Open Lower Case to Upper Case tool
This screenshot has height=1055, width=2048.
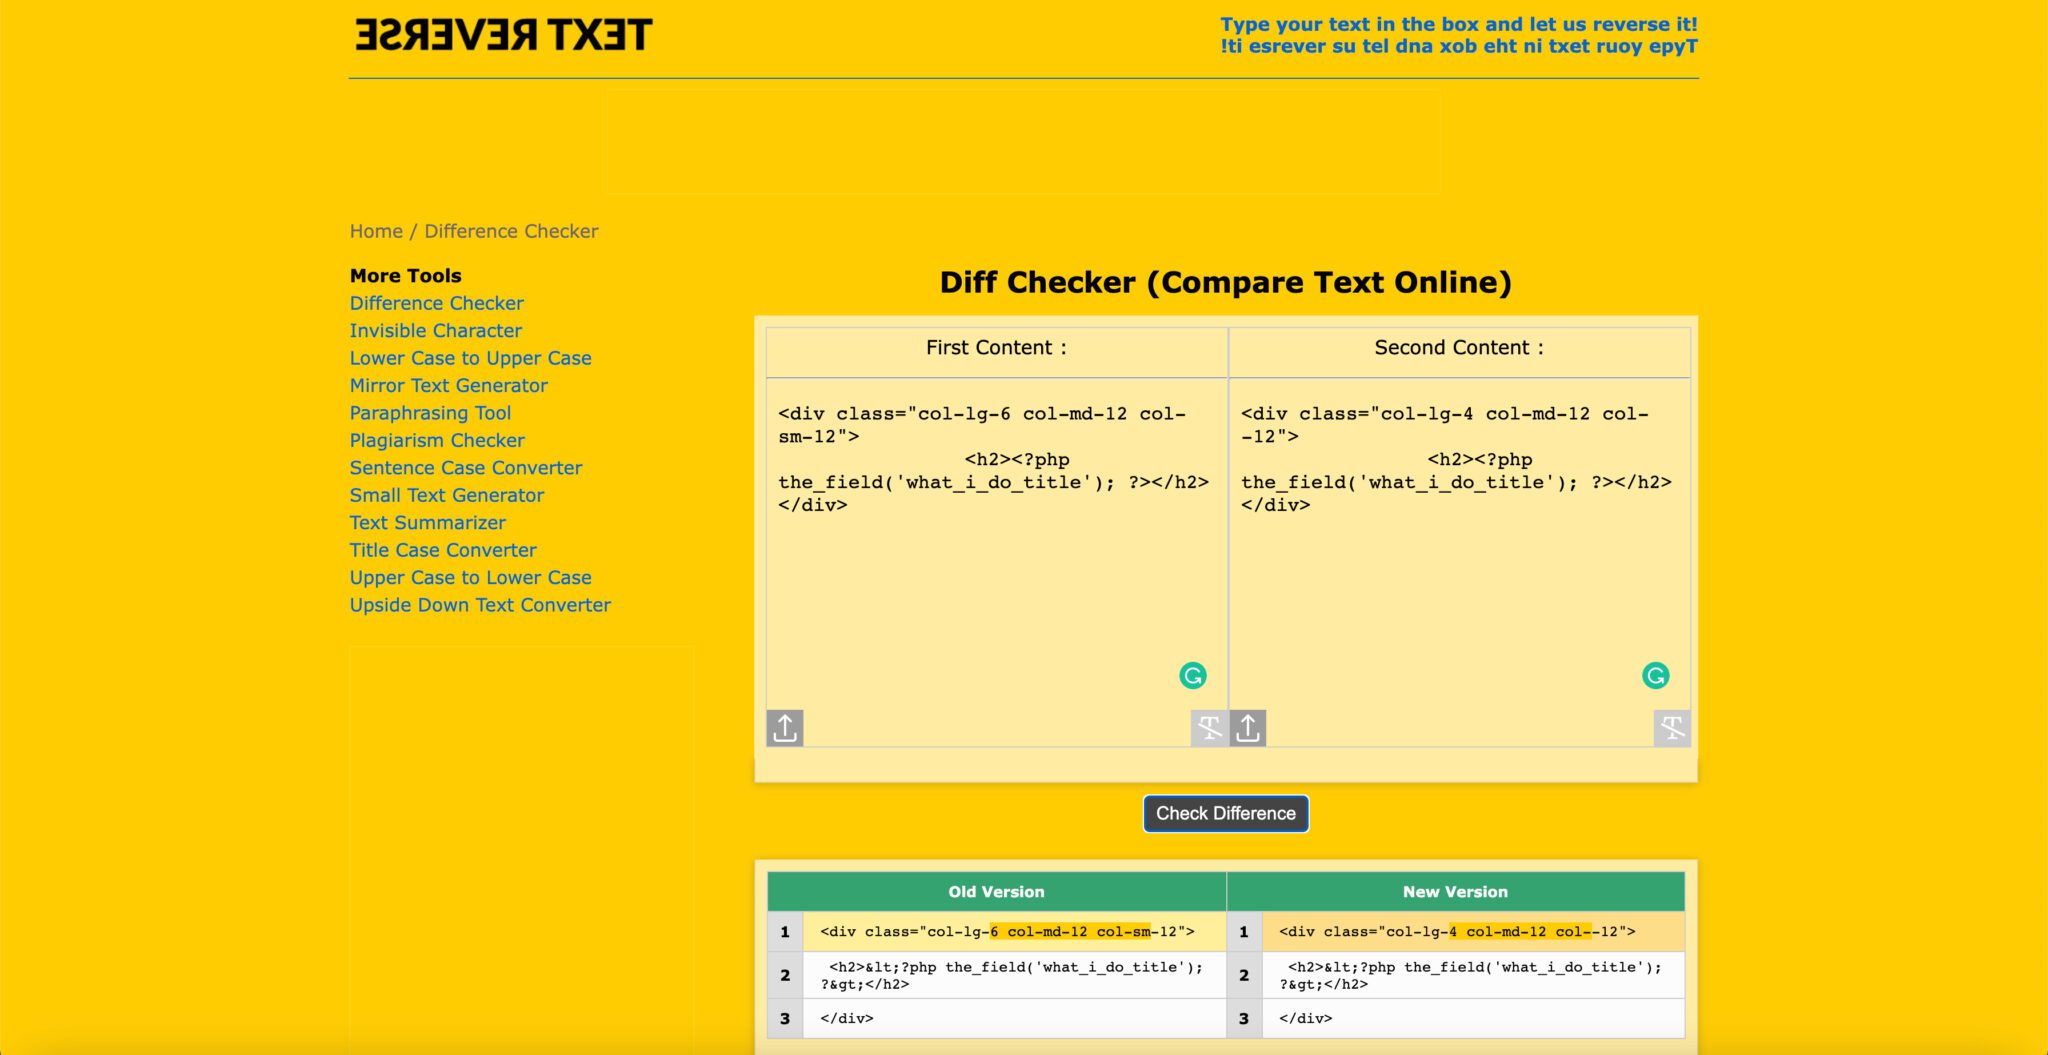471,358
